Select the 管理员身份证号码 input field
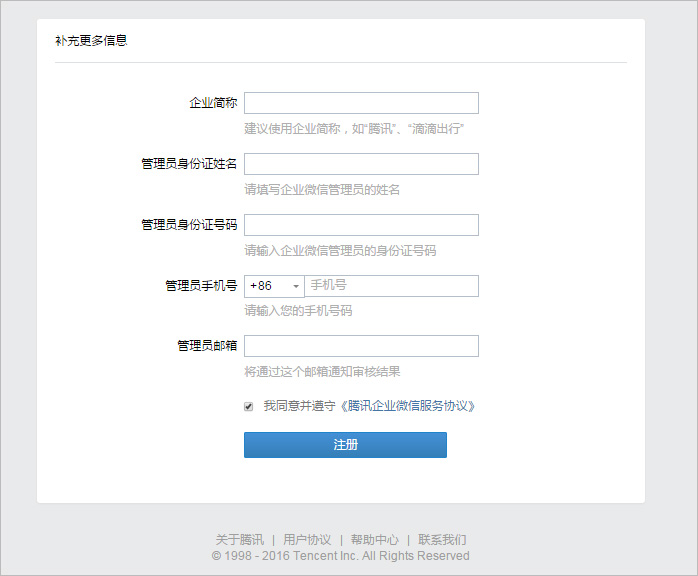Image resolution: width=698 pixels, height=576 pixels. (361, 225)
